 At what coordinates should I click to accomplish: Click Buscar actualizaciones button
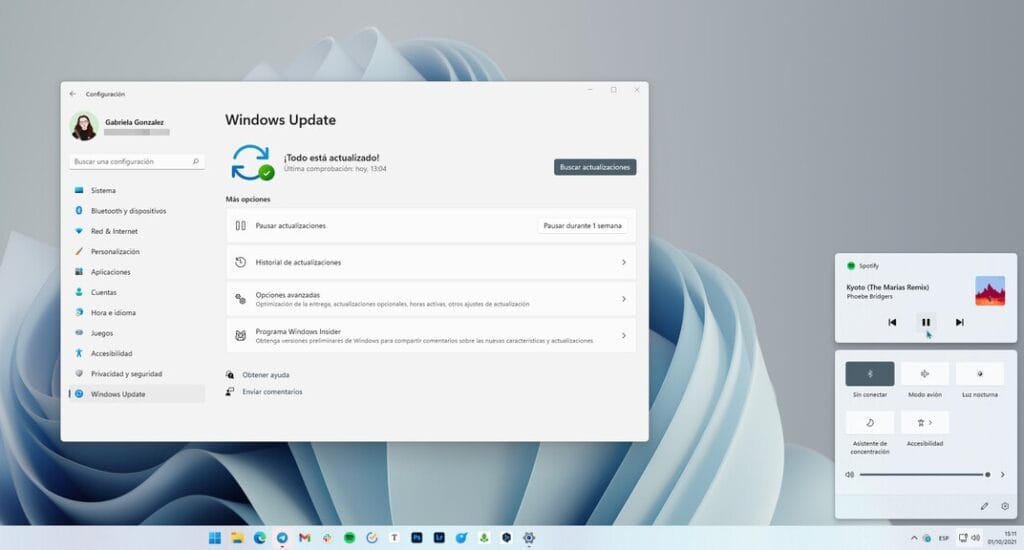pyautogui.click(x=595, y=167)
